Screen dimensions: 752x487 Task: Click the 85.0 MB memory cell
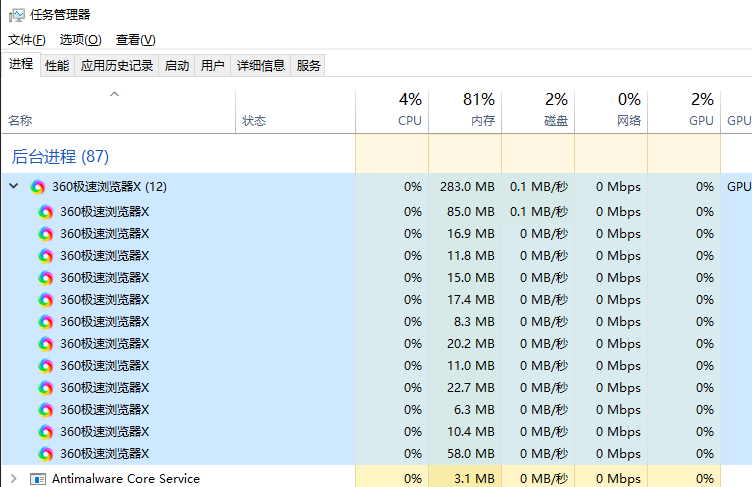(x=465, y=212)
